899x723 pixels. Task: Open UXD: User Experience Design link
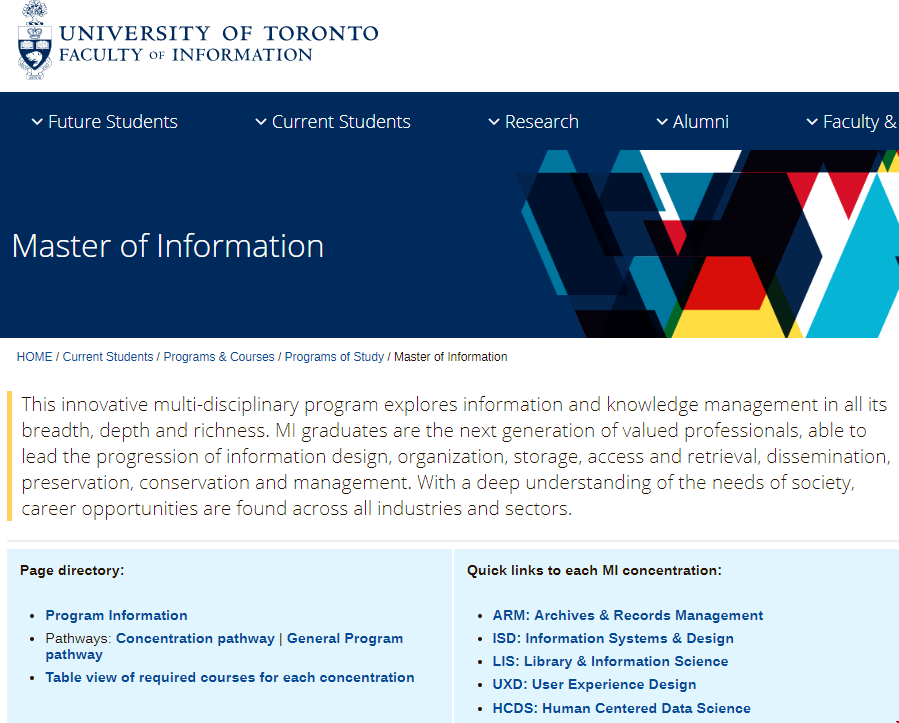point(594,685)
